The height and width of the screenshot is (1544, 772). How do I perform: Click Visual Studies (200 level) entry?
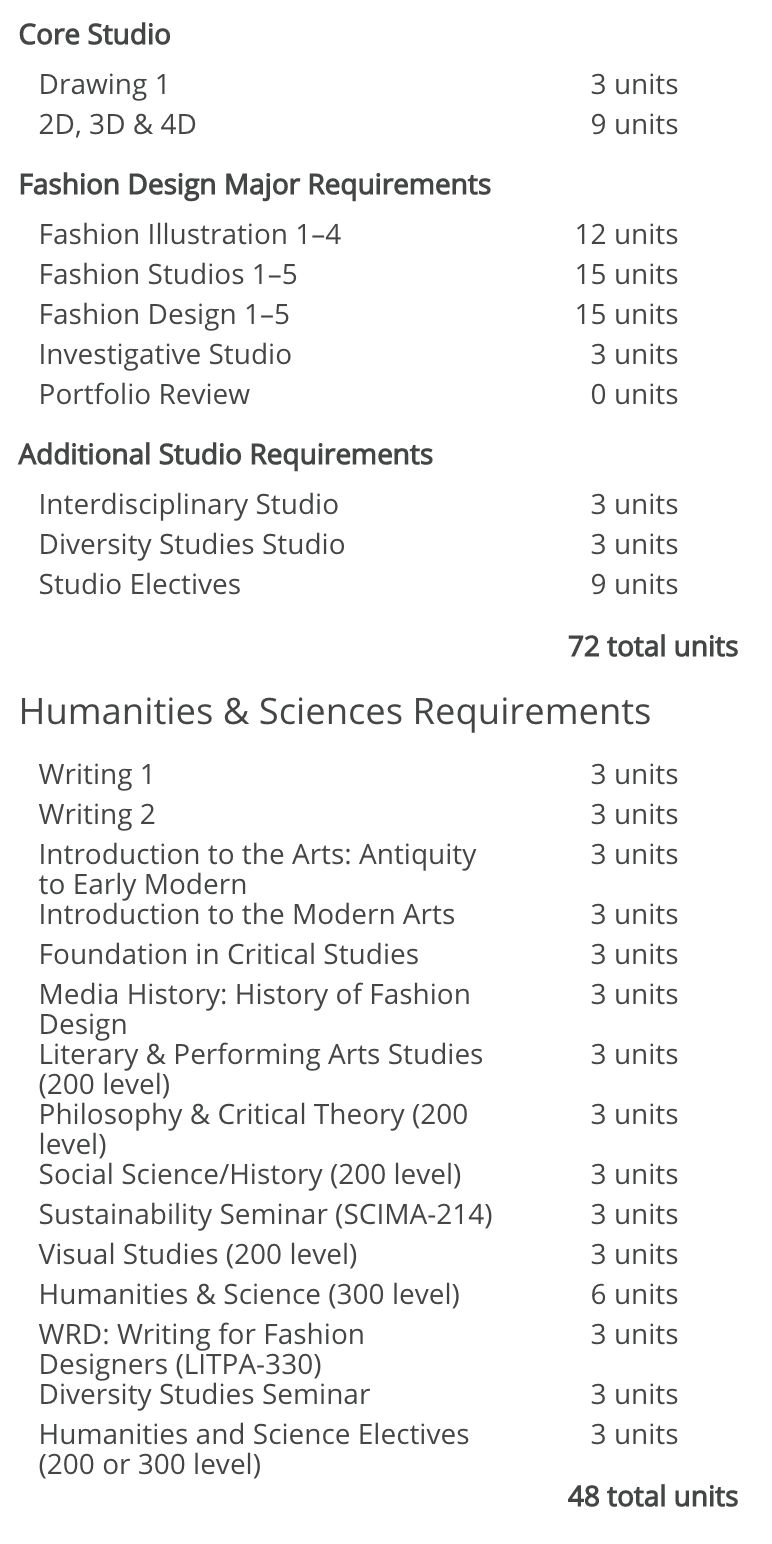coord(198,1255)
